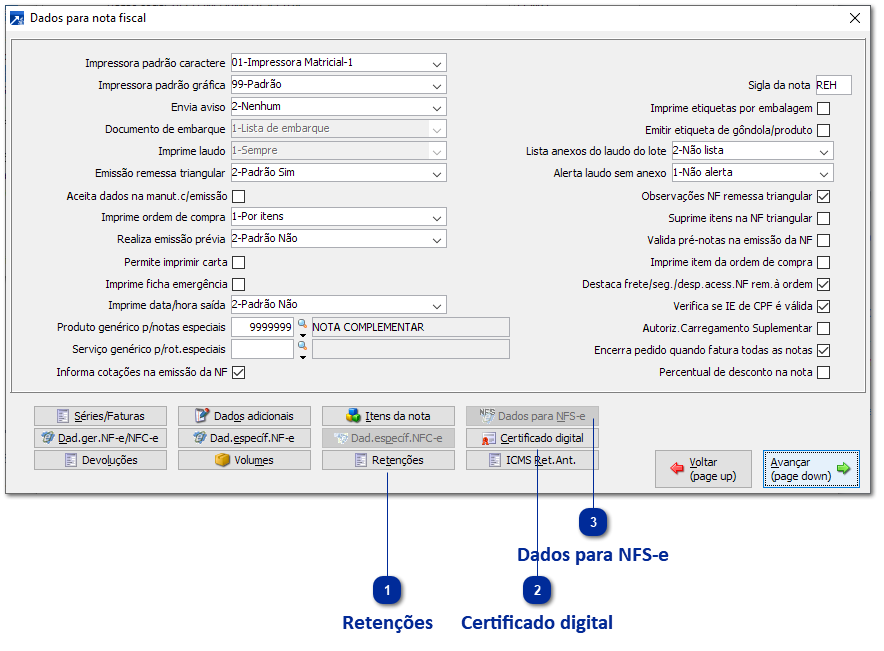
Task: Enable Permite imprimir carta checkbox
Action: click(x=238, y=262)
